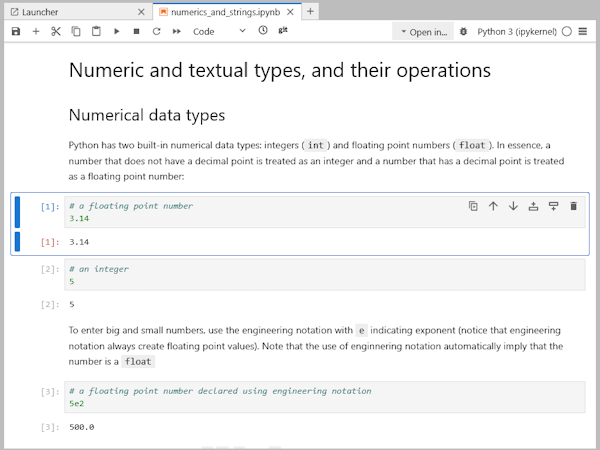Restart the kernel with the circular arrow icon
Image resolution: width=600 pixels, height=450 pixels.
(156, 31)
